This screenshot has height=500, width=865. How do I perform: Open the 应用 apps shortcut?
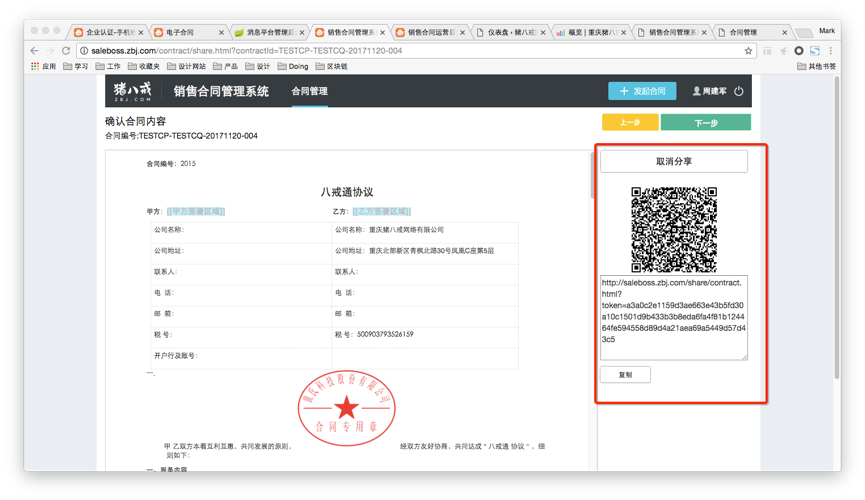(43, 66)
